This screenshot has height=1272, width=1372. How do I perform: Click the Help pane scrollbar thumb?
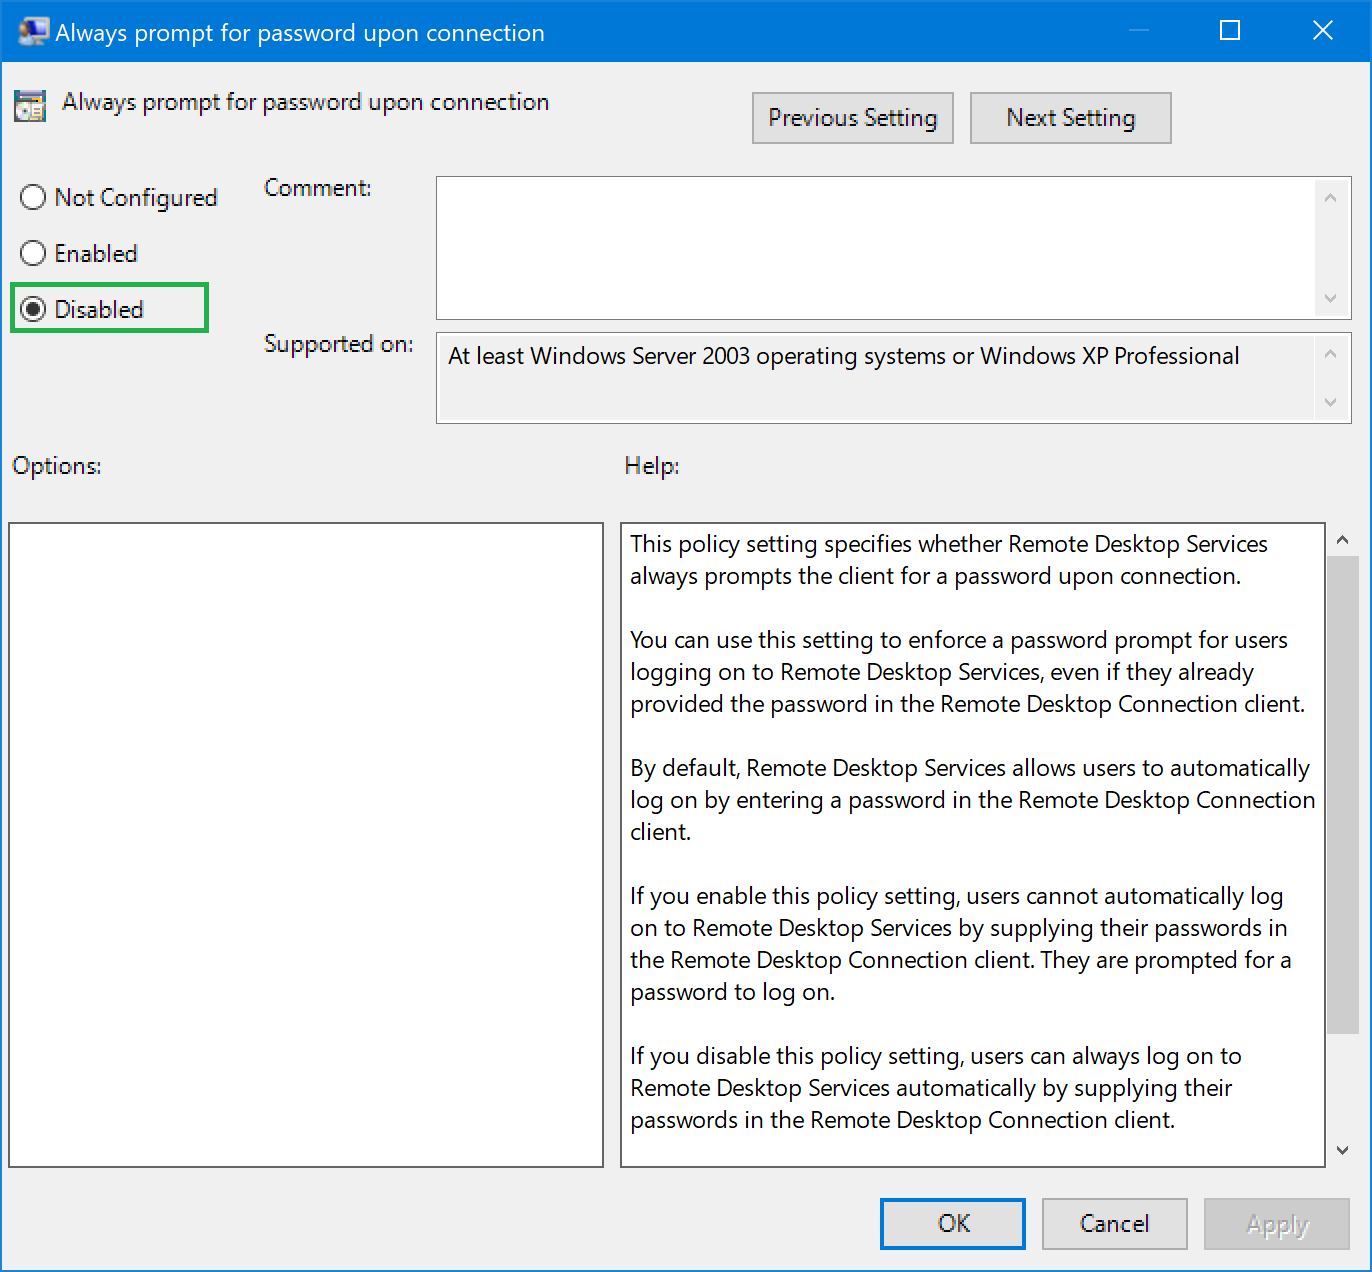point(1342,795)
